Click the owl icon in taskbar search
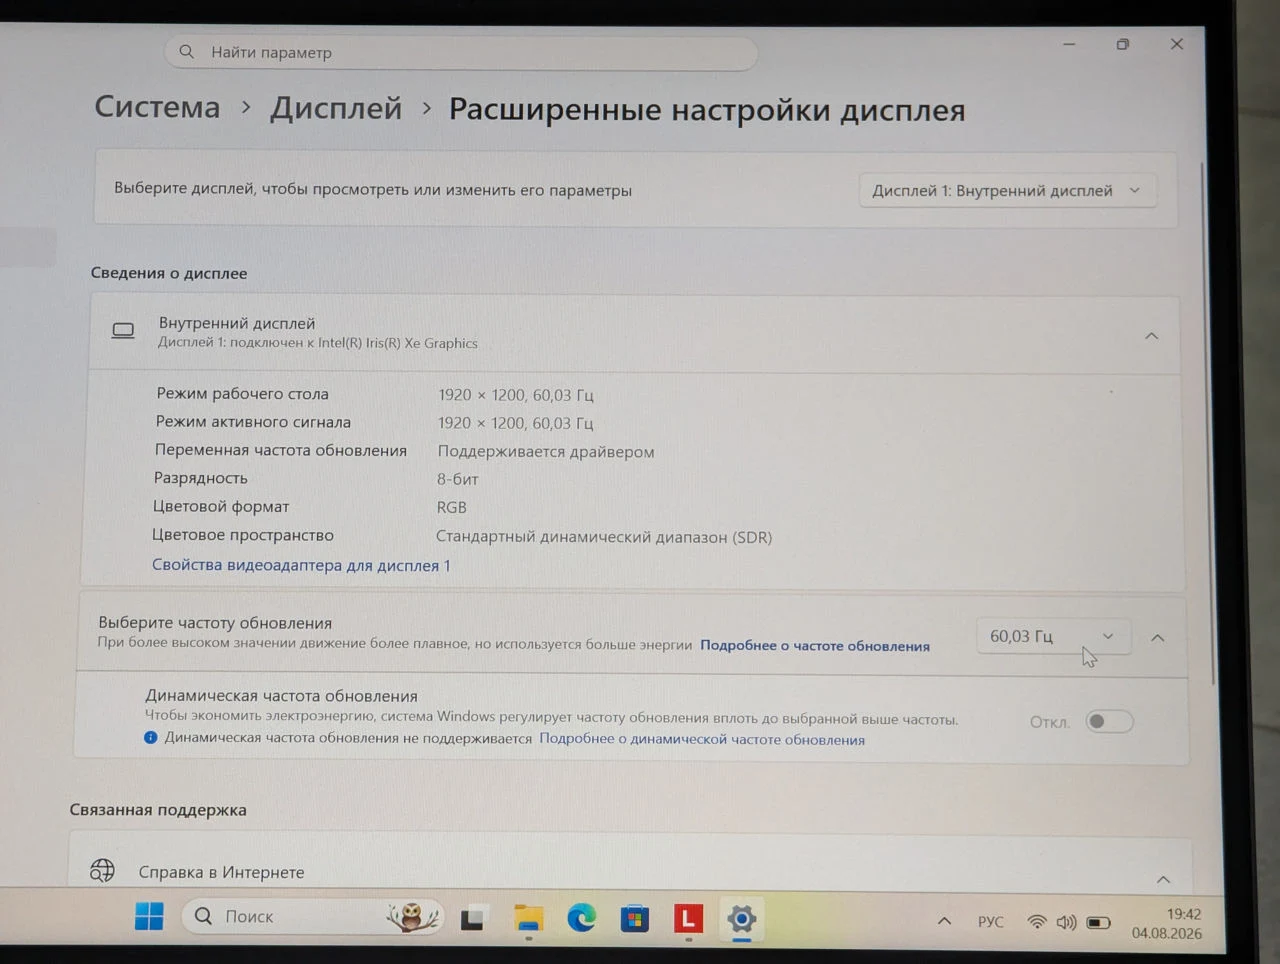Viewport: 1280px width, 964px height. 412,916
